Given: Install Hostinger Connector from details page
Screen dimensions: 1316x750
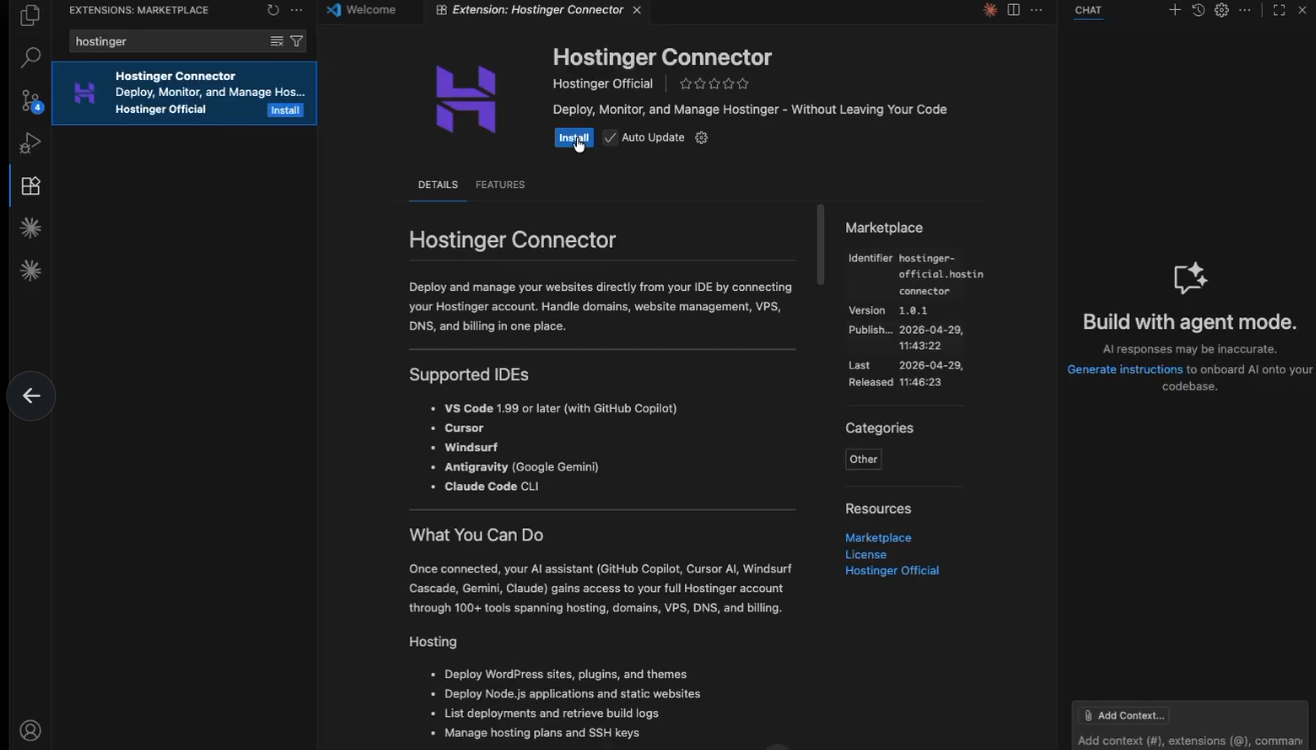Looking at the screenshot, I should click(574, 138).
